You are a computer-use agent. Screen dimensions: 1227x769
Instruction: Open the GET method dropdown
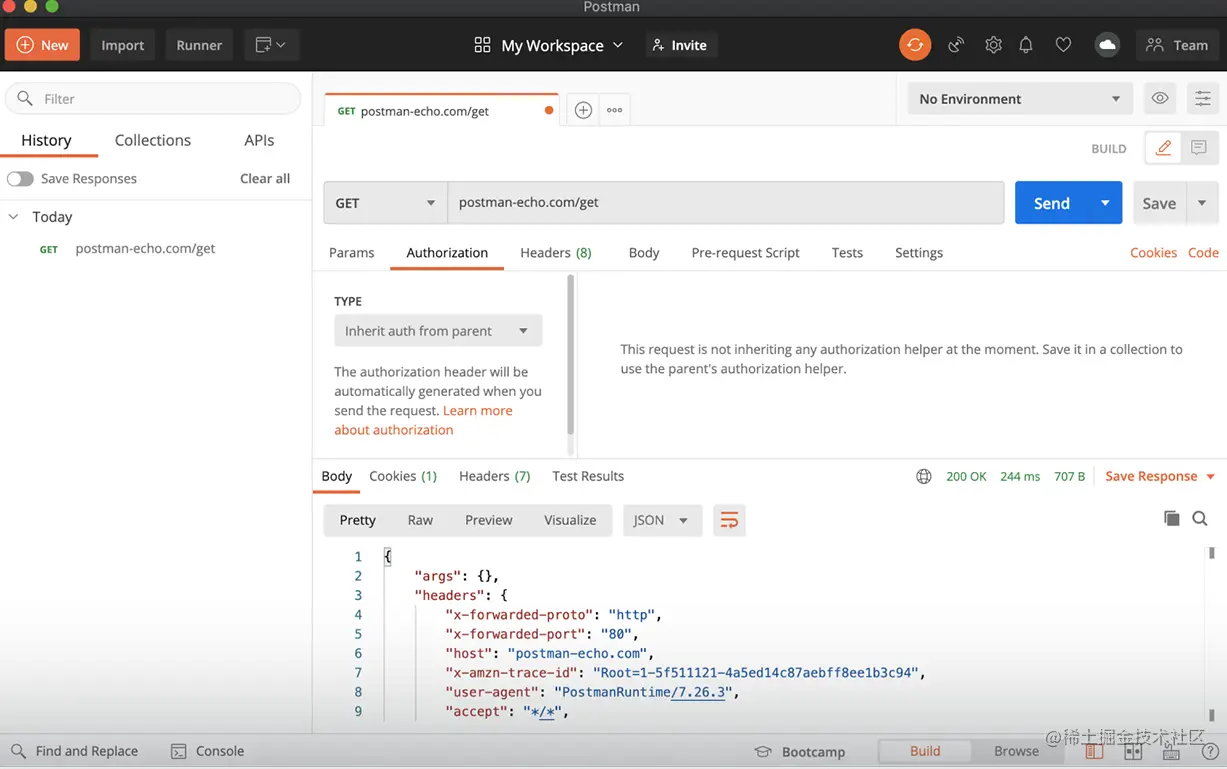(385, 202)
